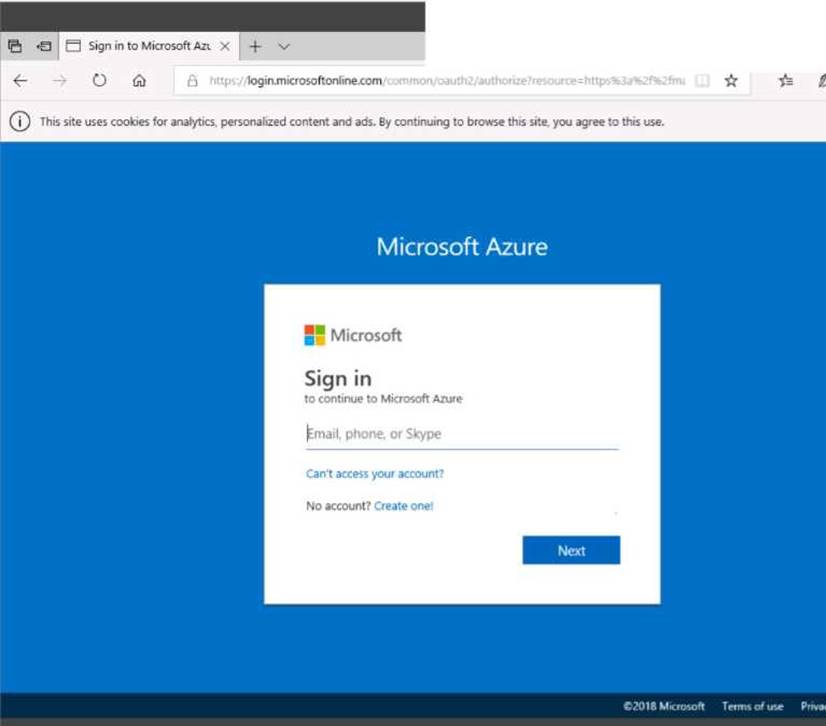826x726 pixels.
Task: Open the browser home page icon
Action: point(139,81)
